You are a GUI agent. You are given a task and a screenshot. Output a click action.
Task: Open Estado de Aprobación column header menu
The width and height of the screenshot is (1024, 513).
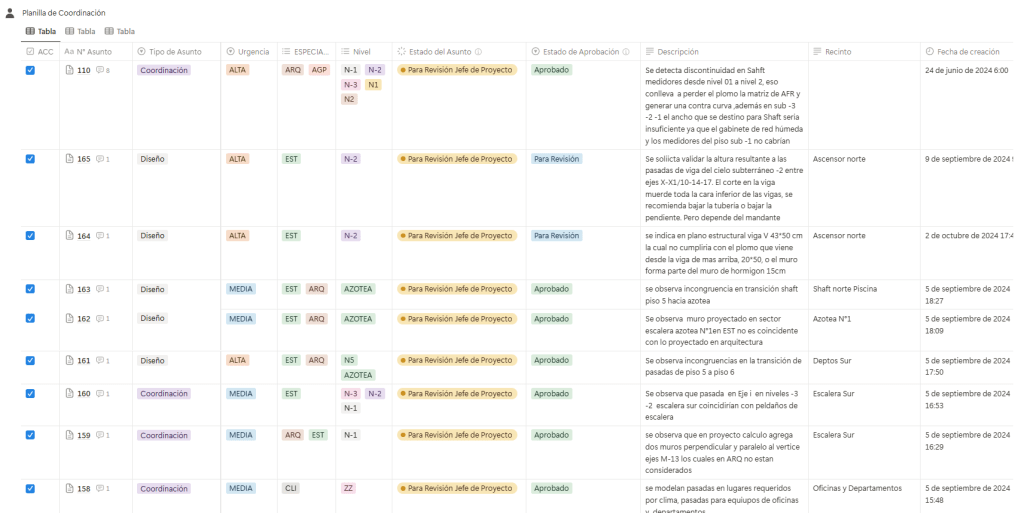point(583,52)
